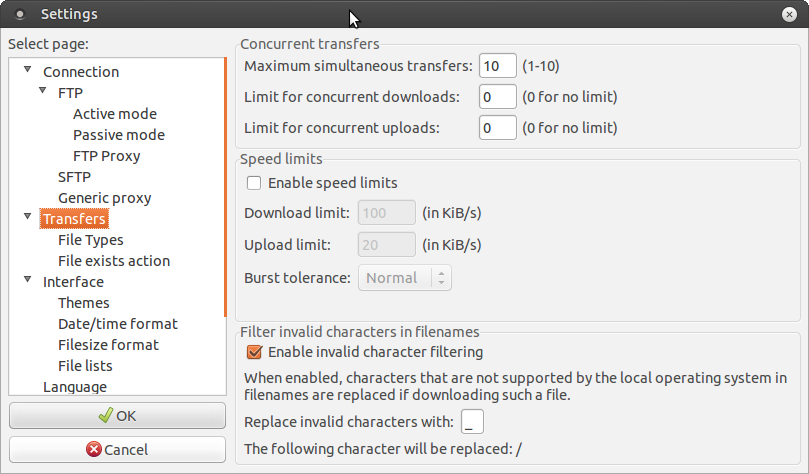Image resolution: width=809 pixels, height=474 pixels.
Task: Collapse the Connection tree node
Action: point(27,72)
